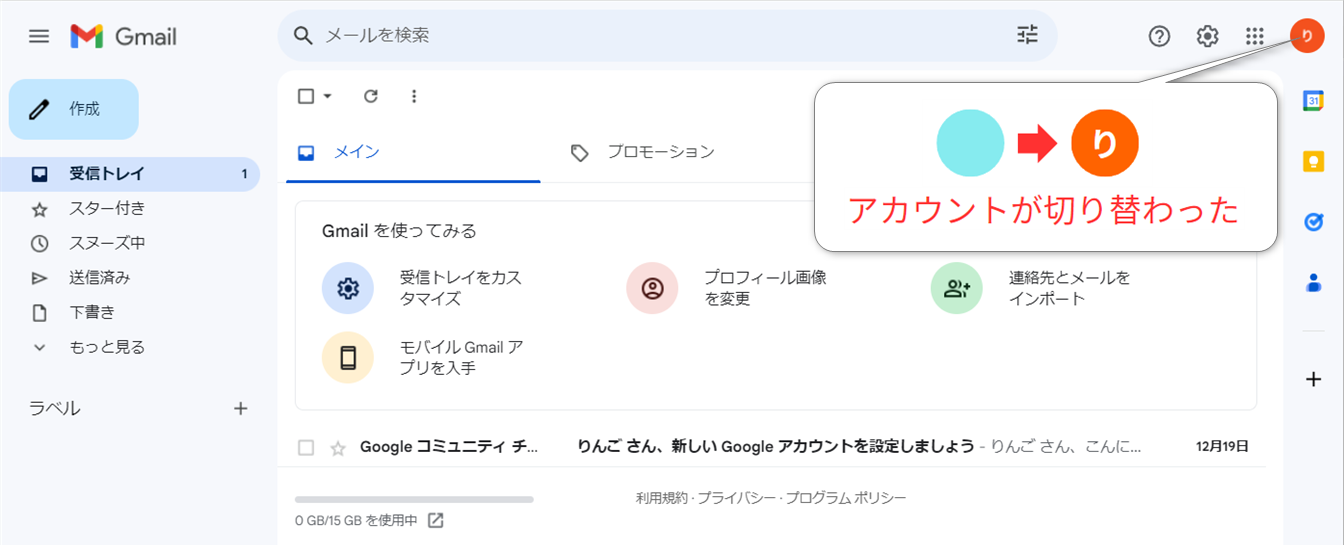This screenshot has height=545, width=1344.
Task: Open the Google apps grid
Action: point(1255,36)
